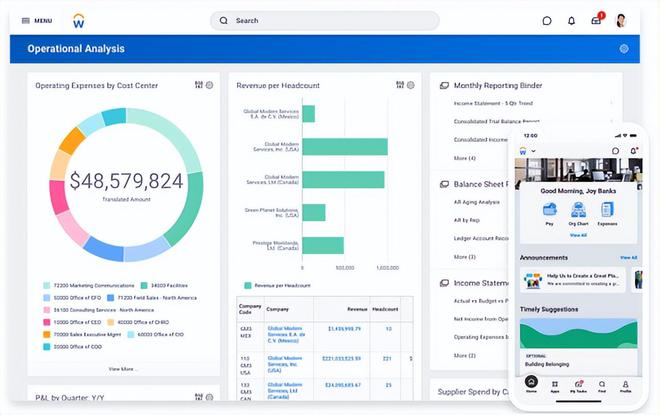660x415 pixels.
Task: Open the inbox with red badge
Action: point(597,20)
